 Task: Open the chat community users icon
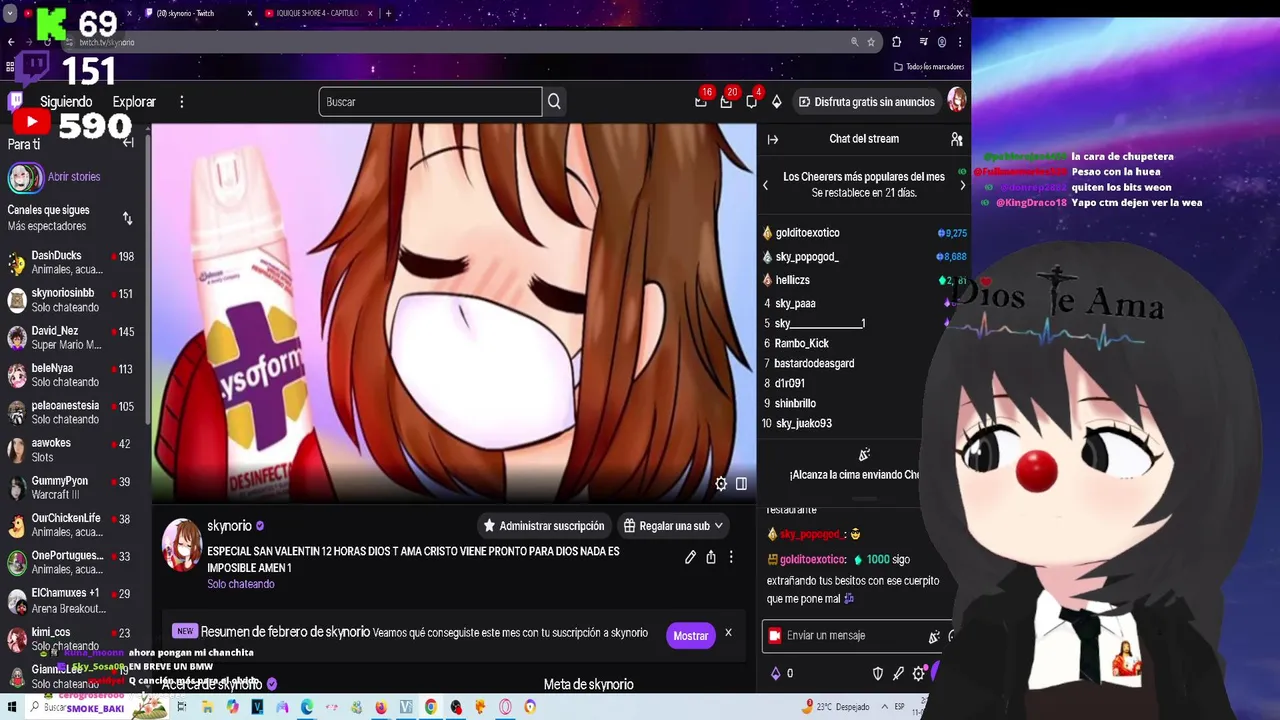[956, 139]
